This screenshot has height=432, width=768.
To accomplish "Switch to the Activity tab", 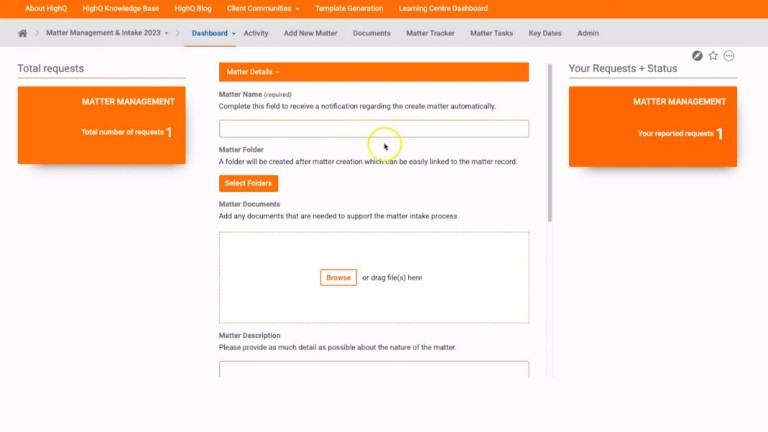I will click(256, 33).
